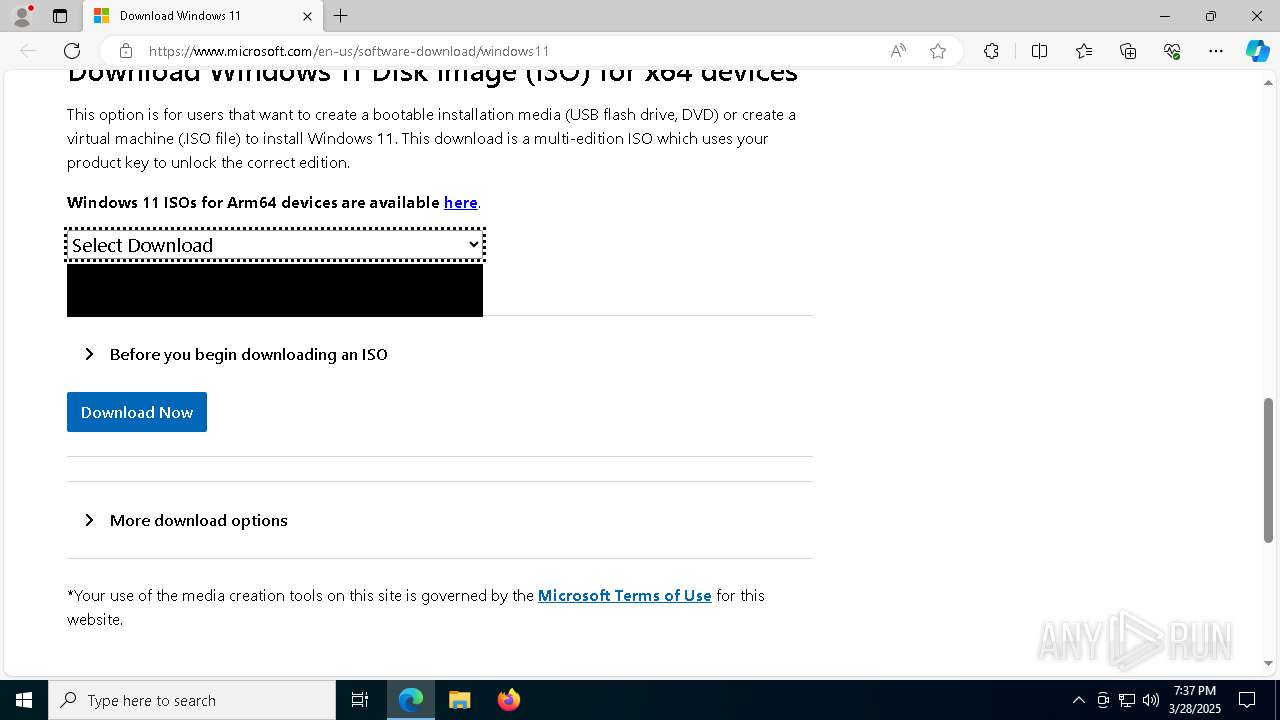Image resolution: width=1280 pixels, height=720 pixels.
Task: Click the address bar URL
Action: (x=349, y=51)
